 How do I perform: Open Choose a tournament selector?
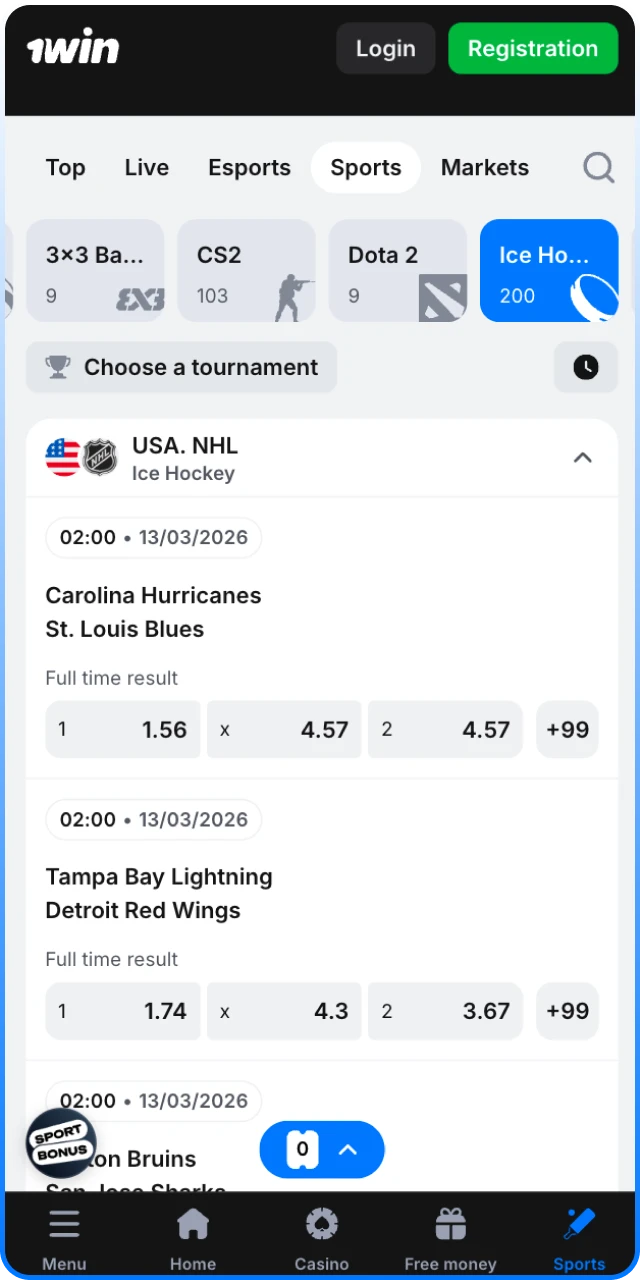181,367
